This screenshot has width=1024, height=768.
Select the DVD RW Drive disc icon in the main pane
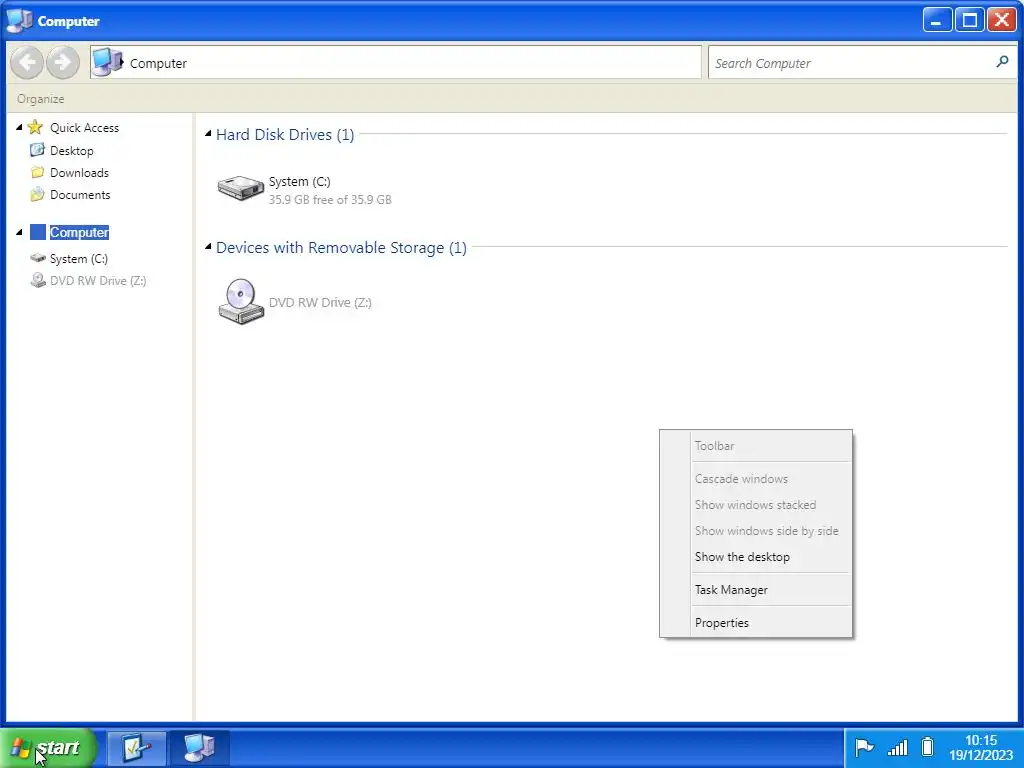(241, 302)
